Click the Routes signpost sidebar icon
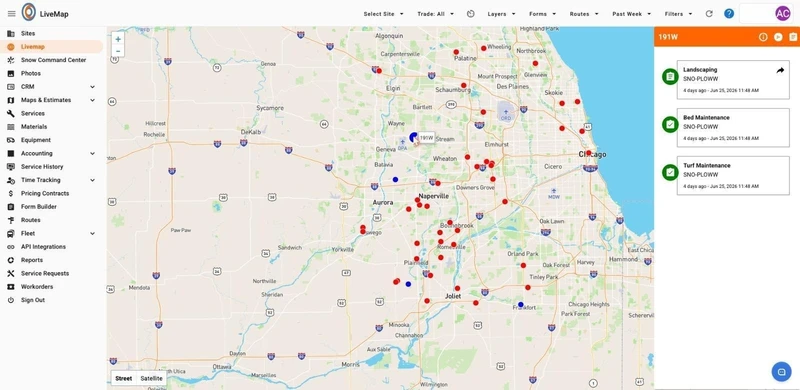This screenshot has width=800, height=390. pyautogui.click(x=11, y=220)
